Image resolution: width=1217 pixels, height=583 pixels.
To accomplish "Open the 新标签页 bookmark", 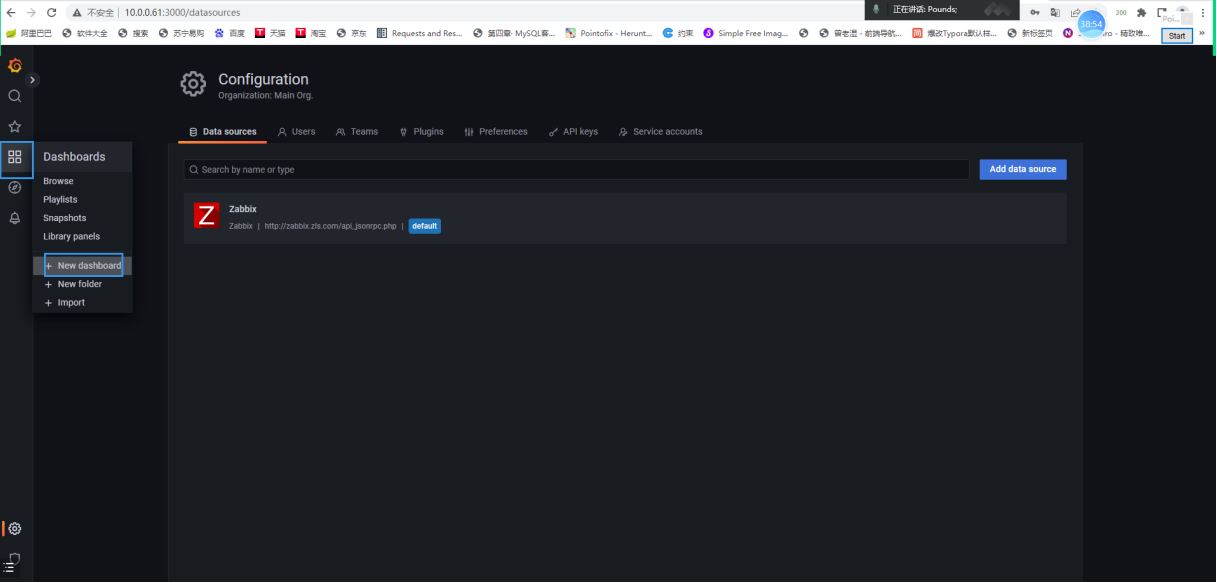I will [x=1030, y=33].
